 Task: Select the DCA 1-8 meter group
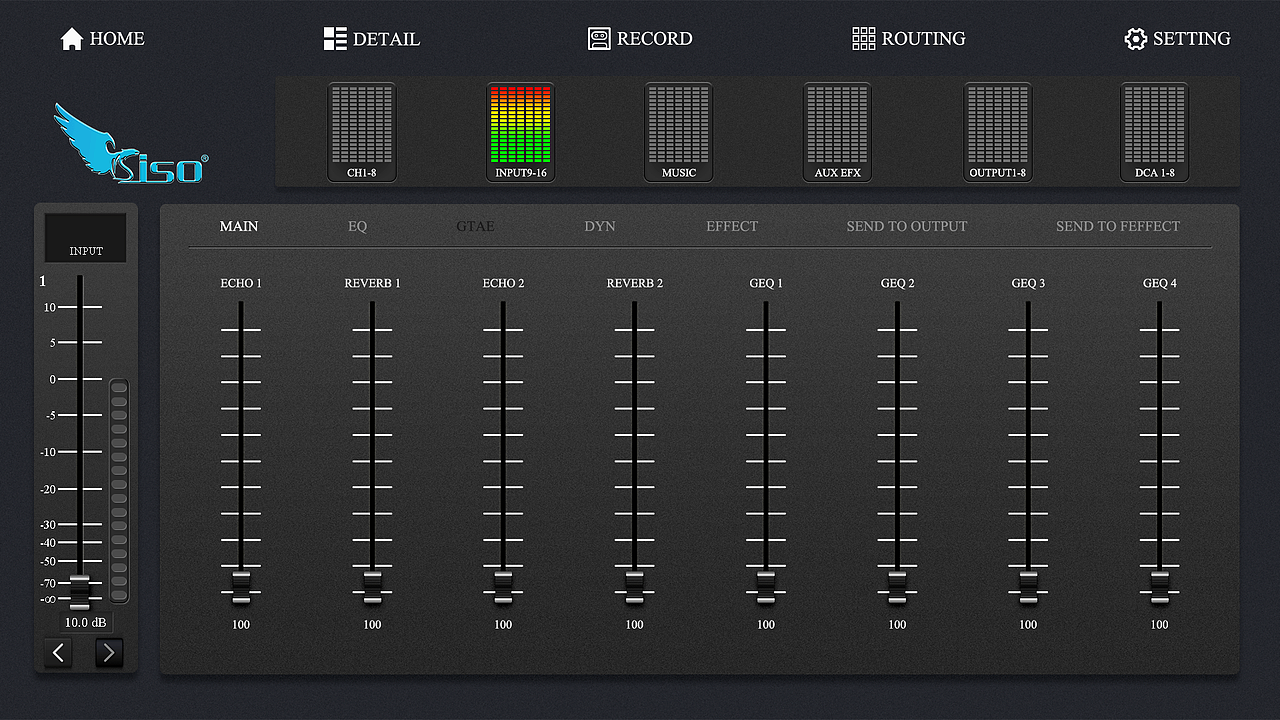[1154, 132]
